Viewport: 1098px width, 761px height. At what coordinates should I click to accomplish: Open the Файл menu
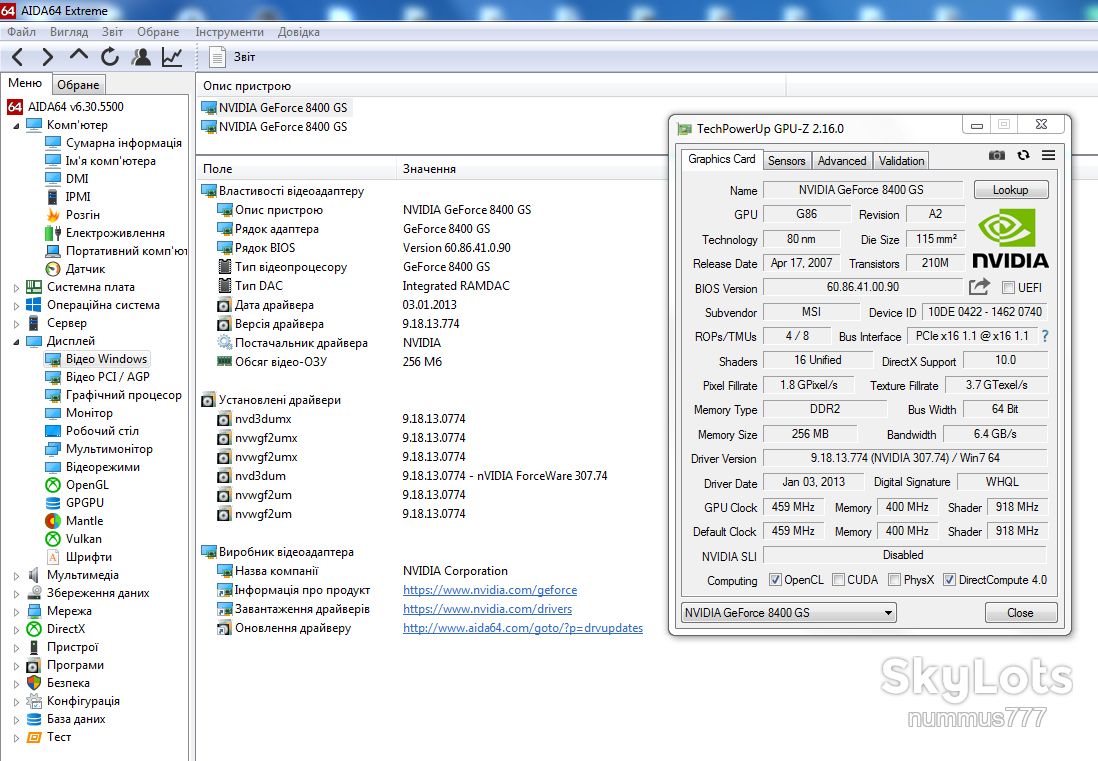click(22, 32)
